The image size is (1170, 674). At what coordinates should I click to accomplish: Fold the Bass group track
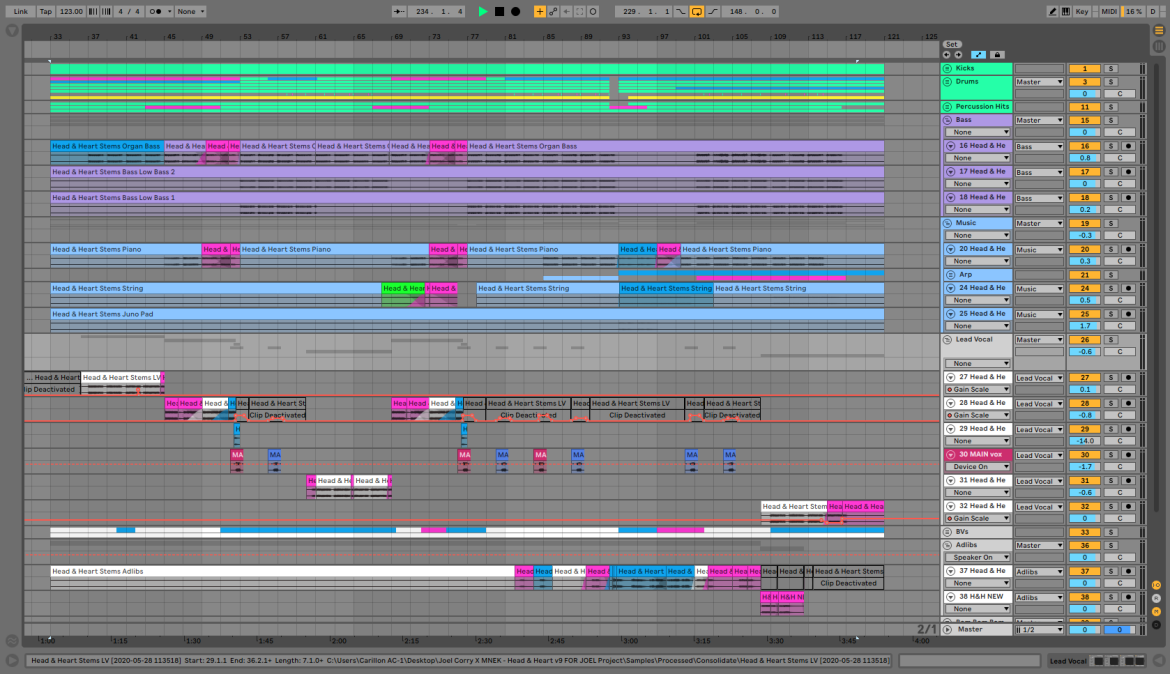(x=948, y=120)
